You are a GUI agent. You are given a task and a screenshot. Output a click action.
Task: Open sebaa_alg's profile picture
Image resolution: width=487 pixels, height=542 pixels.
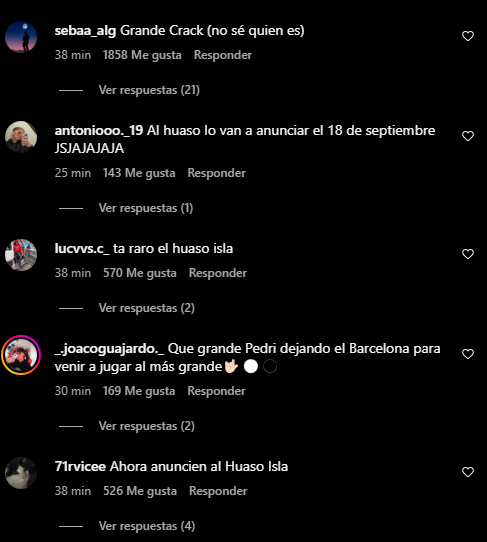click(21, 37)
